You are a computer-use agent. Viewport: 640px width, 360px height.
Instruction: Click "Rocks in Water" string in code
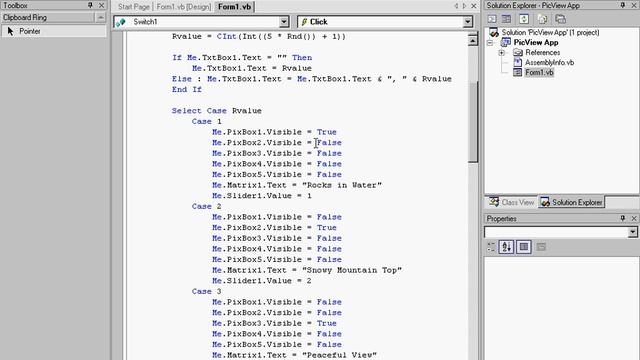tap(342, 185)
